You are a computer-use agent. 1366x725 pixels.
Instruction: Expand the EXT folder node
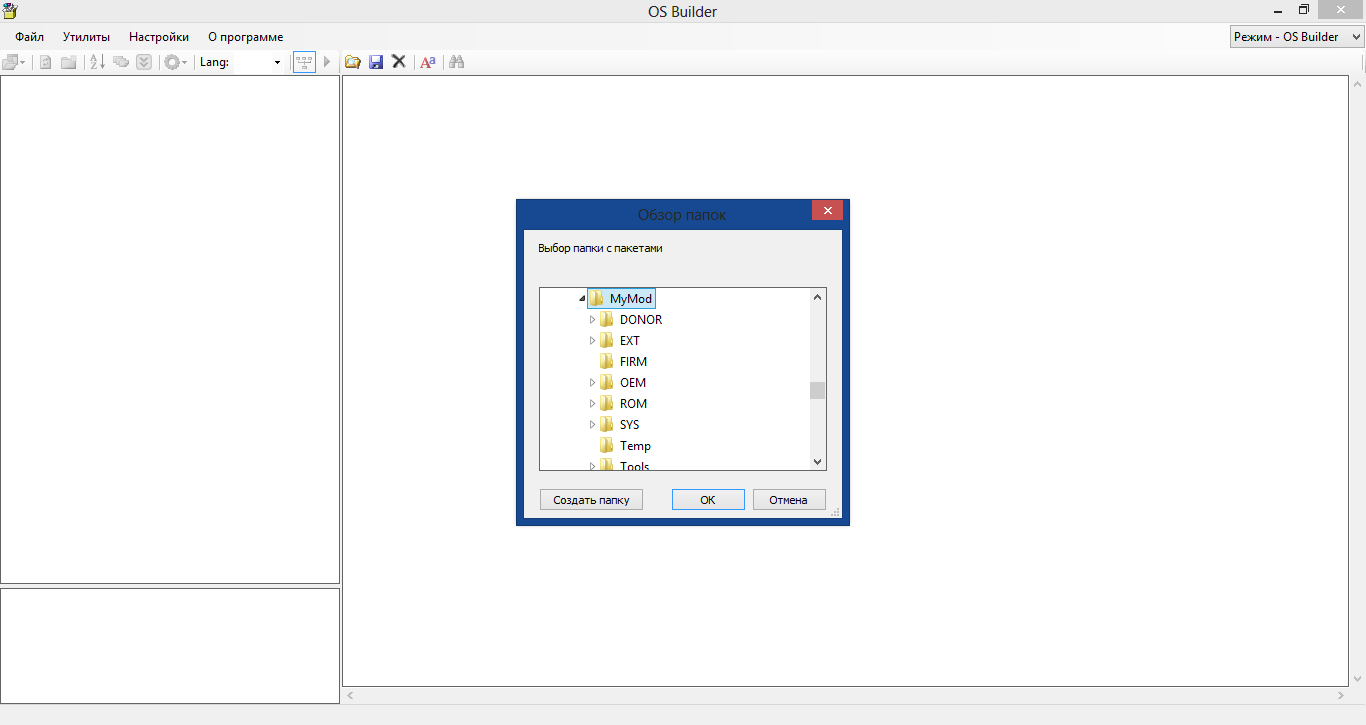click(592, 341)
